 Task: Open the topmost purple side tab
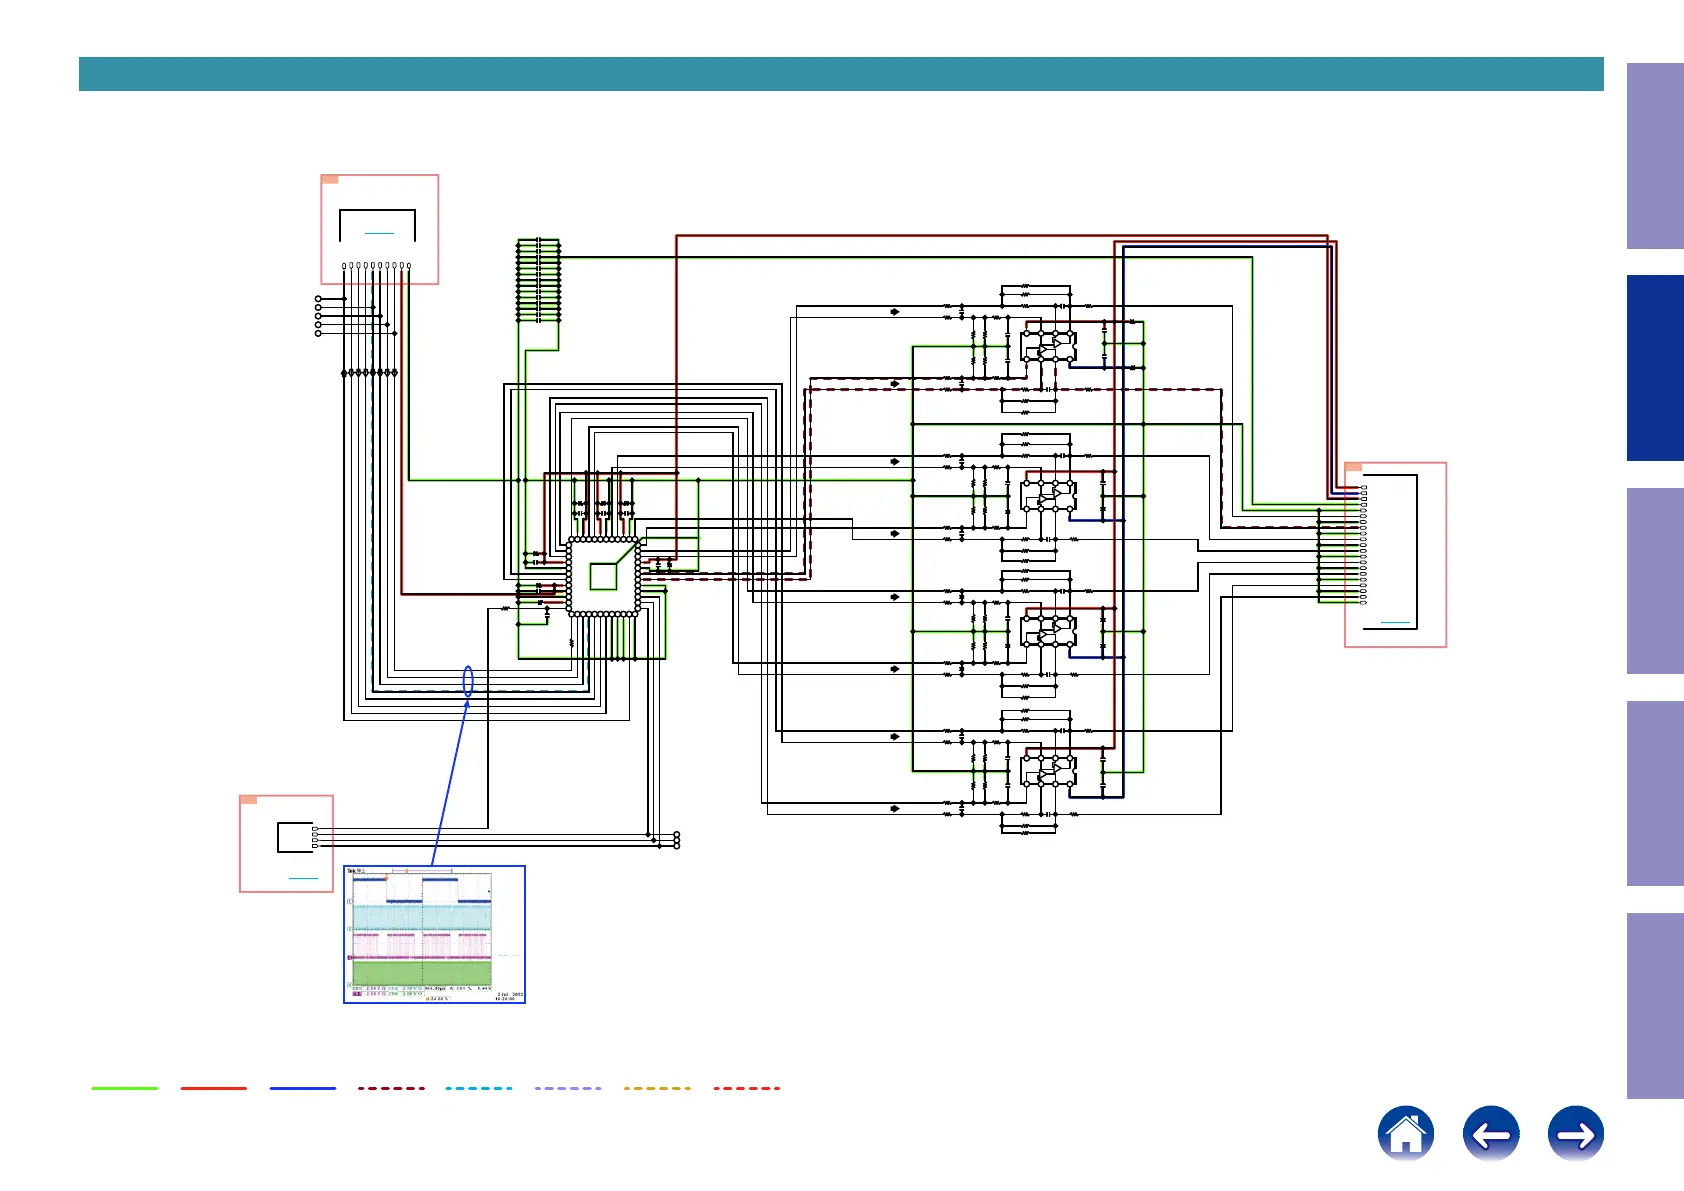[1655, 156]
